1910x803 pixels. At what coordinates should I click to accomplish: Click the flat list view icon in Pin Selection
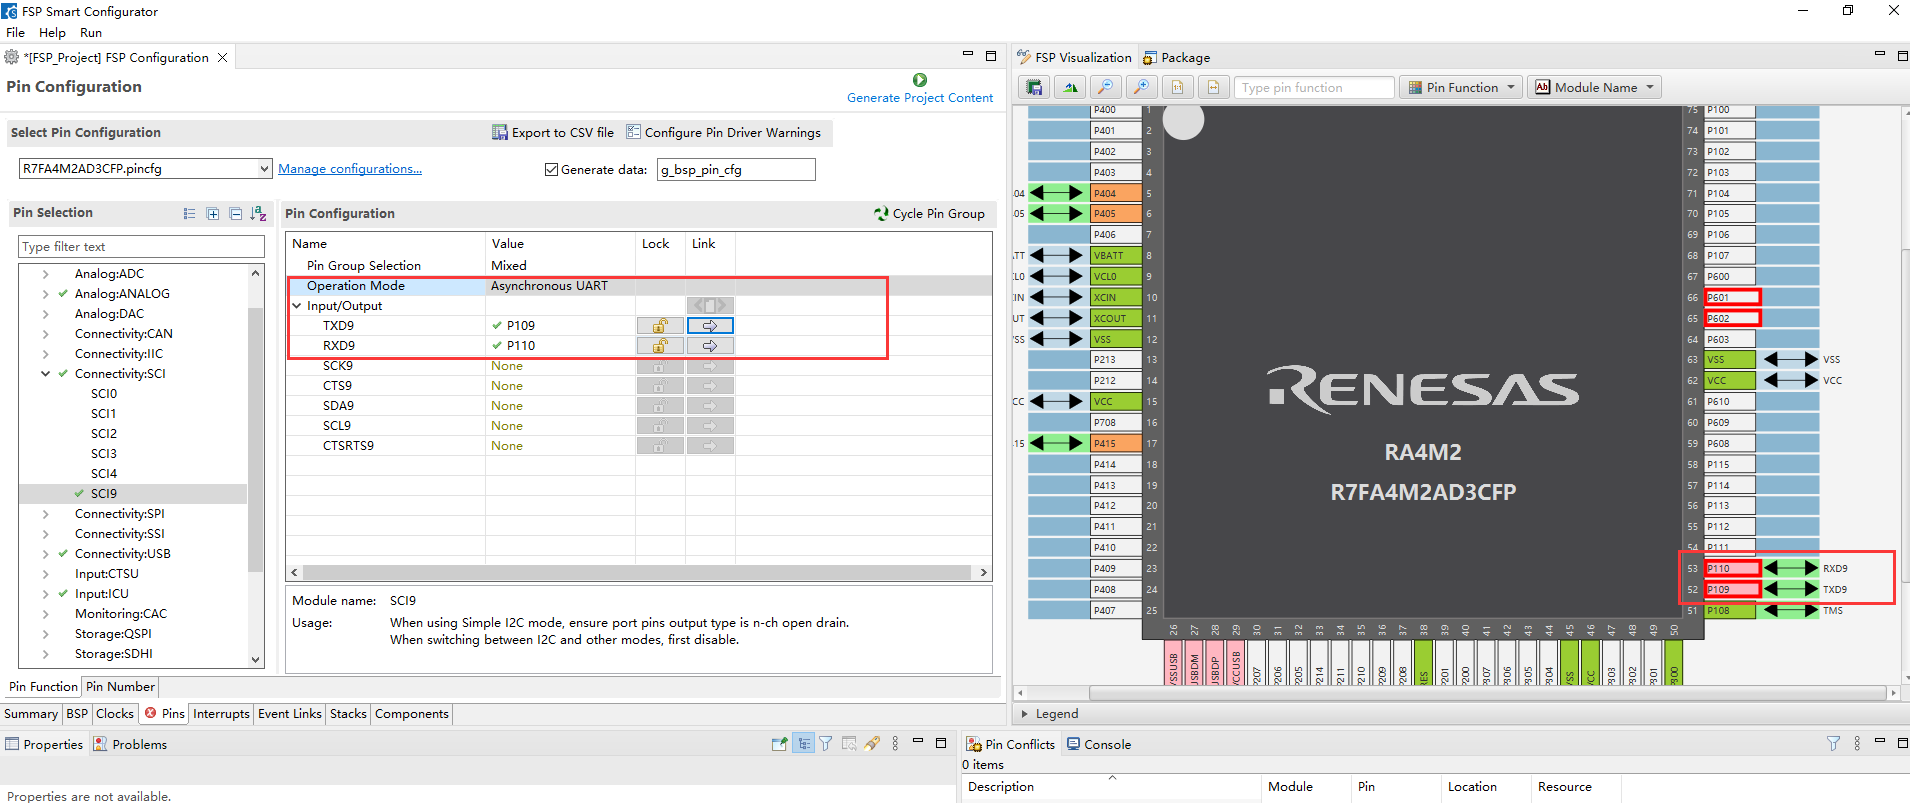click(190, 213)
